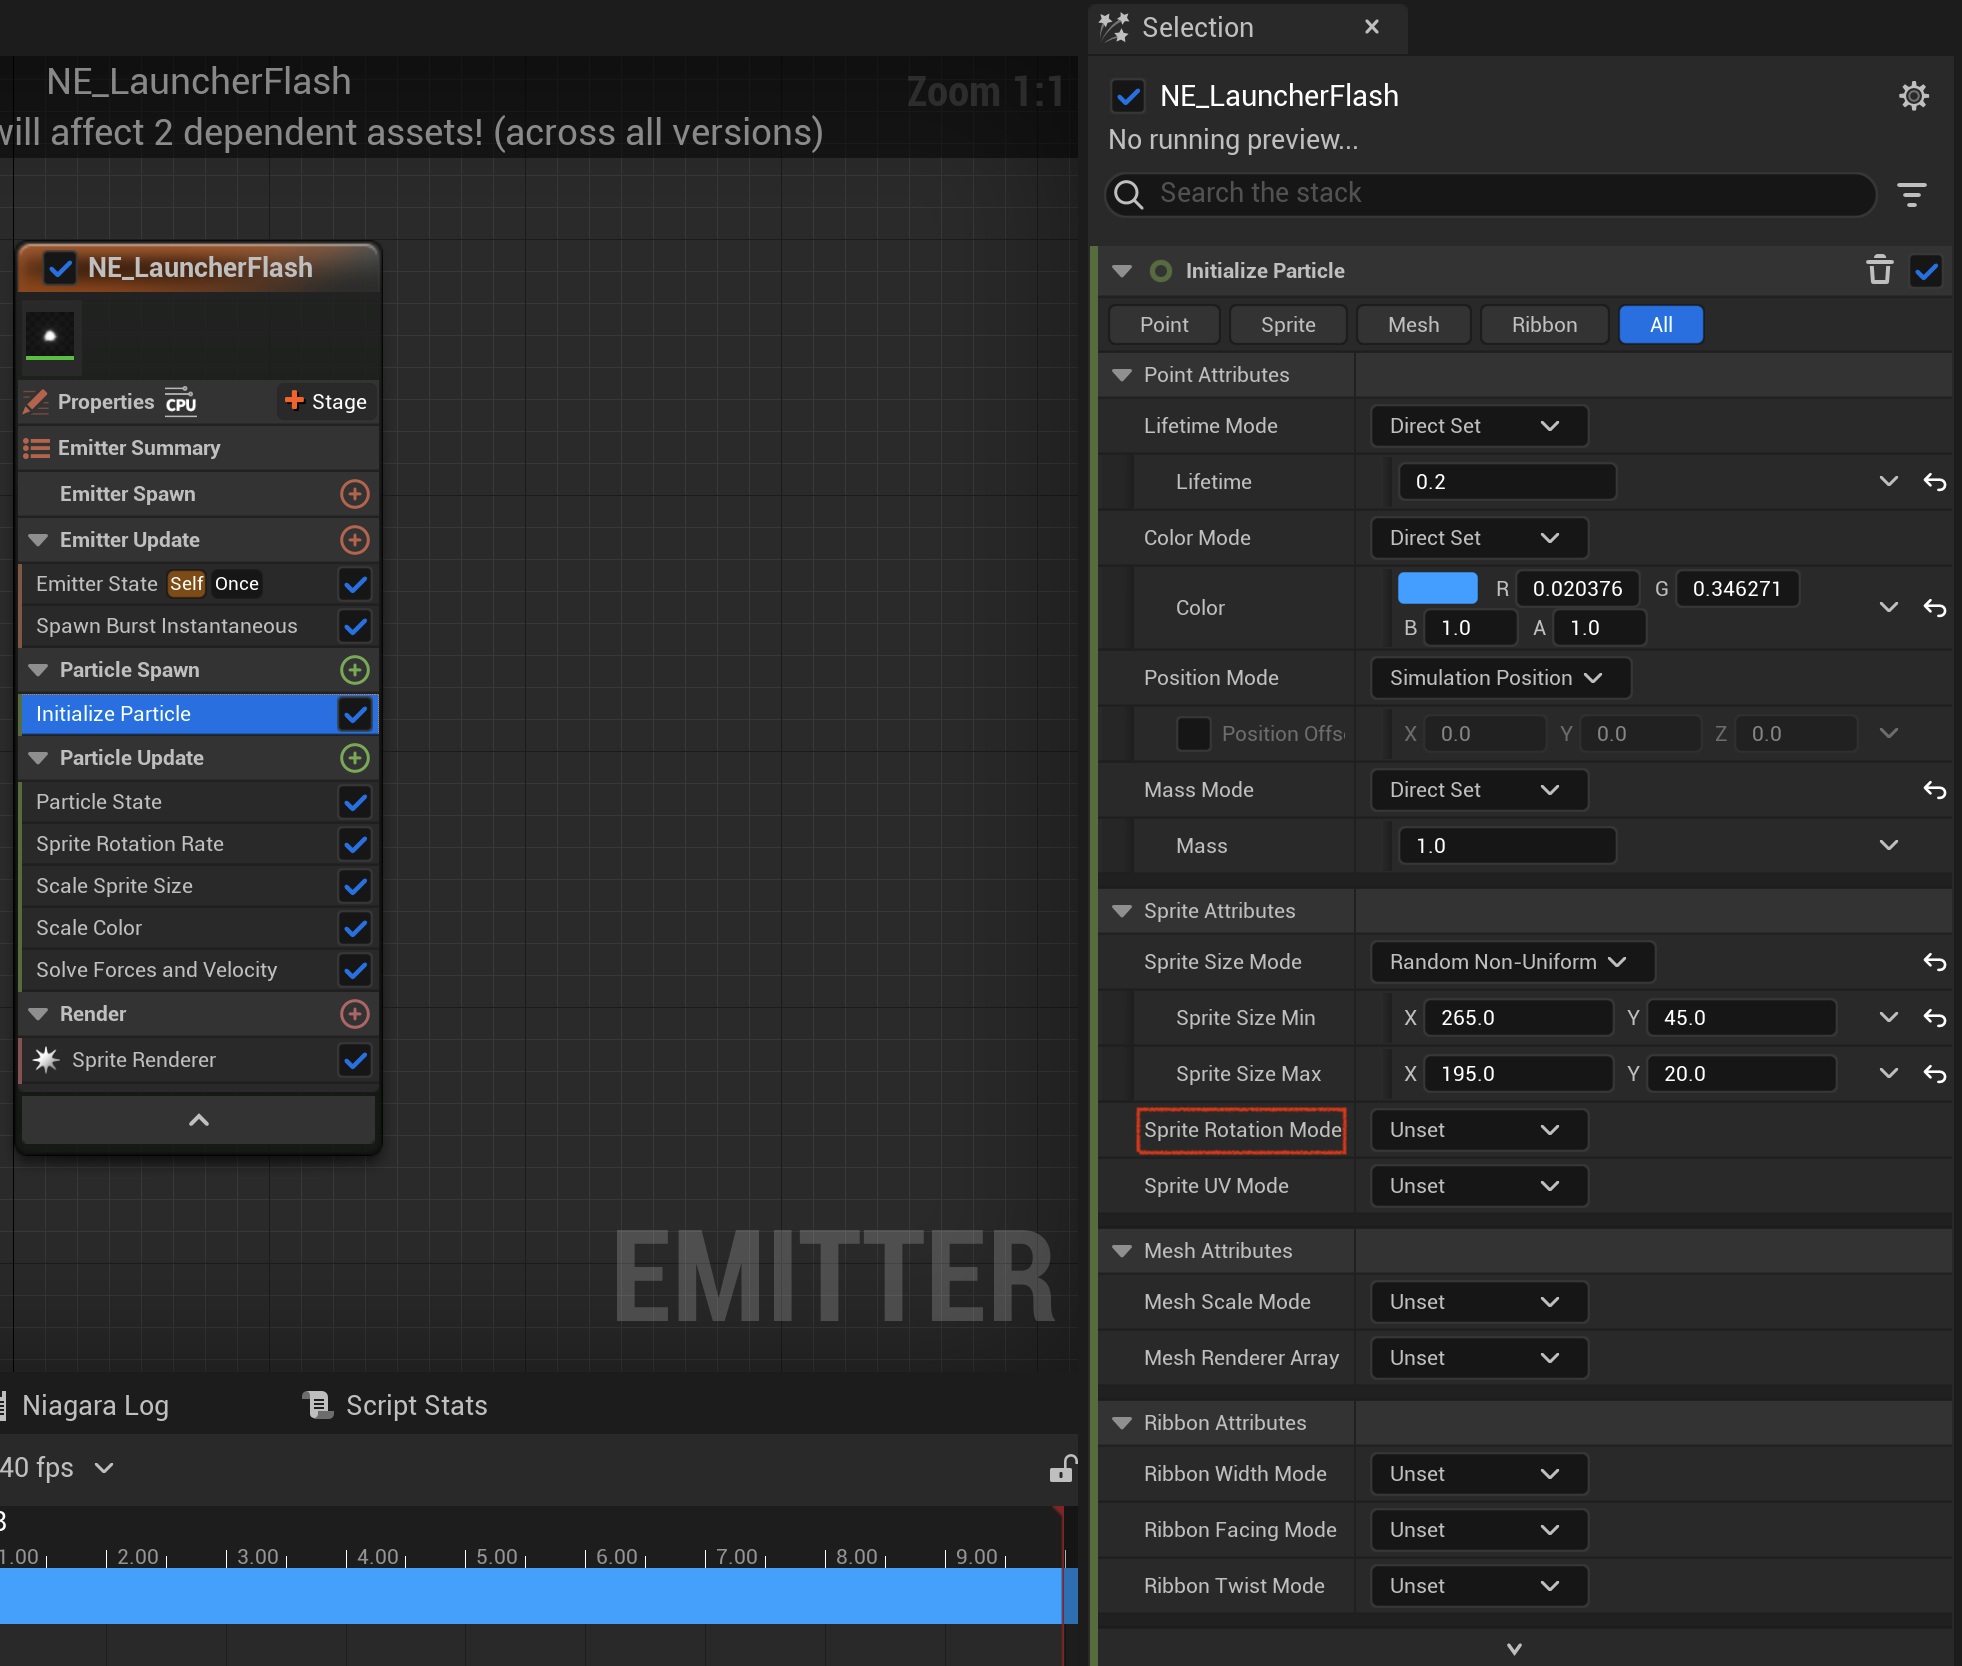This screenshot has height=1666, width=1962.
Task: Reset Lifetime value to default
Action: pos(1935,482)
